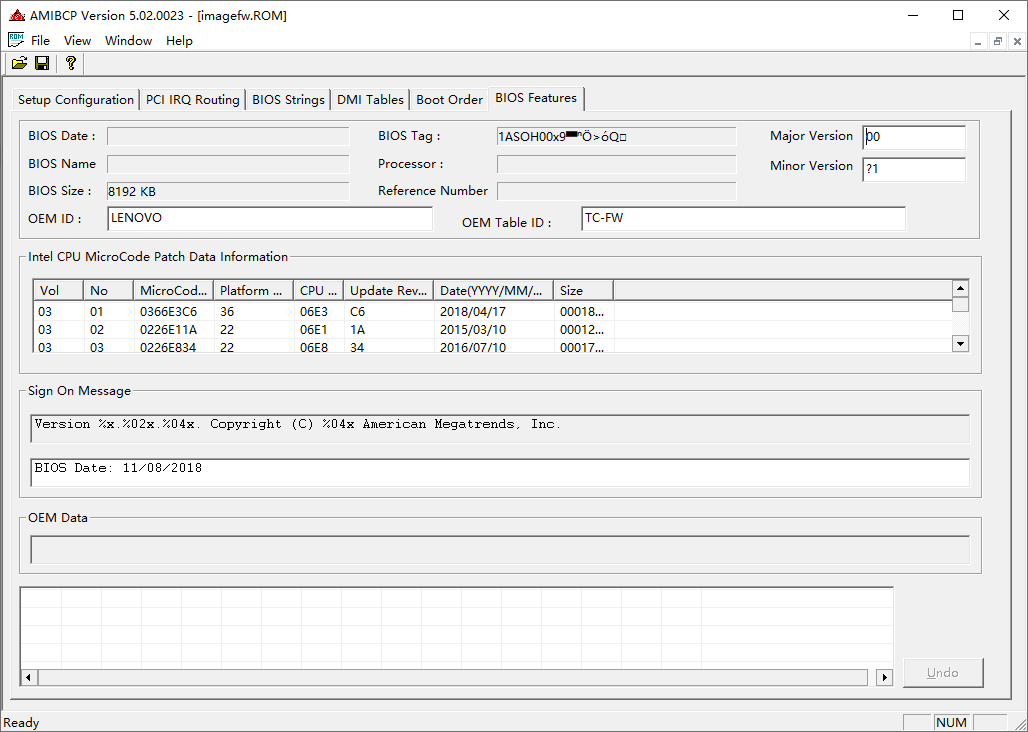
Task: Click the Major Version input field
Action: (914, 138)
